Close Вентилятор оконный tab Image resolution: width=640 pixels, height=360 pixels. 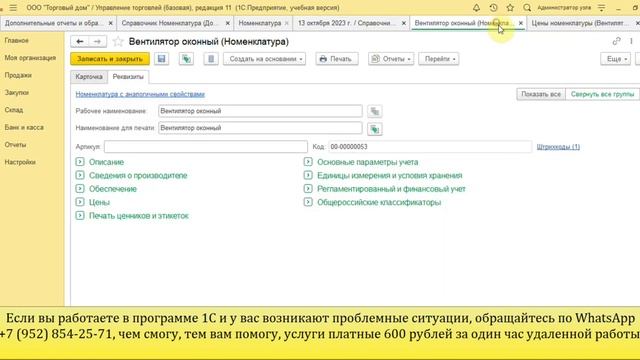point(520,23)
